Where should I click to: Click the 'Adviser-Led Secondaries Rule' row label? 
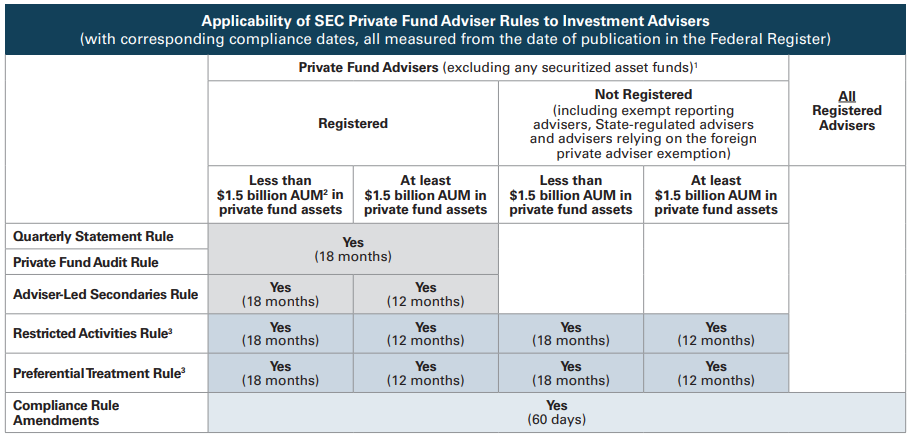pos(105,294)
